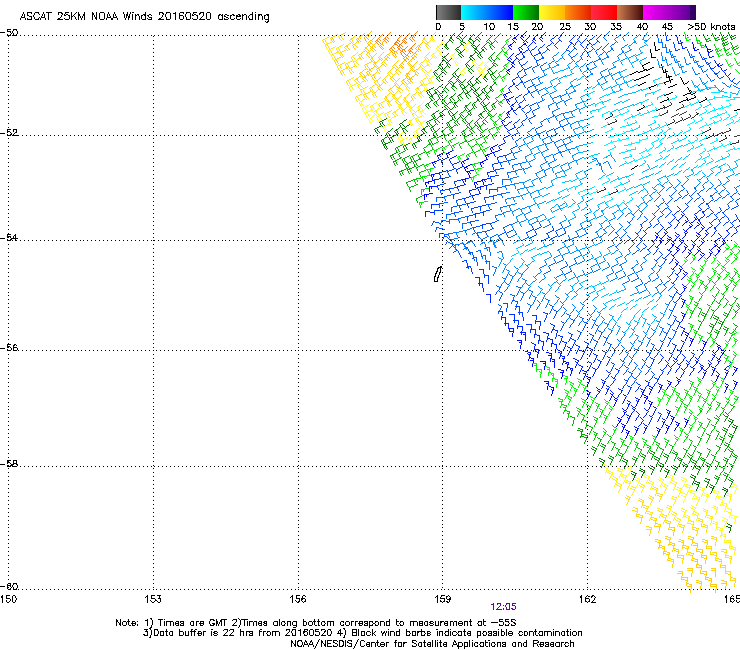Click the -50 latitude axis label

9,33
